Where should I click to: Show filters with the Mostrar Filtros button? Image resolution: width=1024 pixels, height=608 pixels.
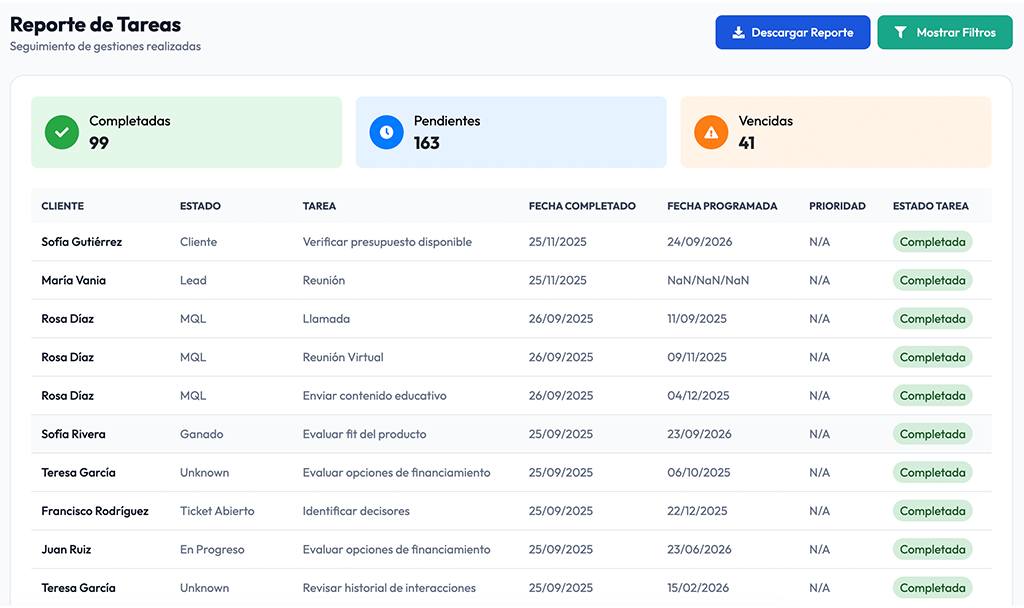coord(945,32)
